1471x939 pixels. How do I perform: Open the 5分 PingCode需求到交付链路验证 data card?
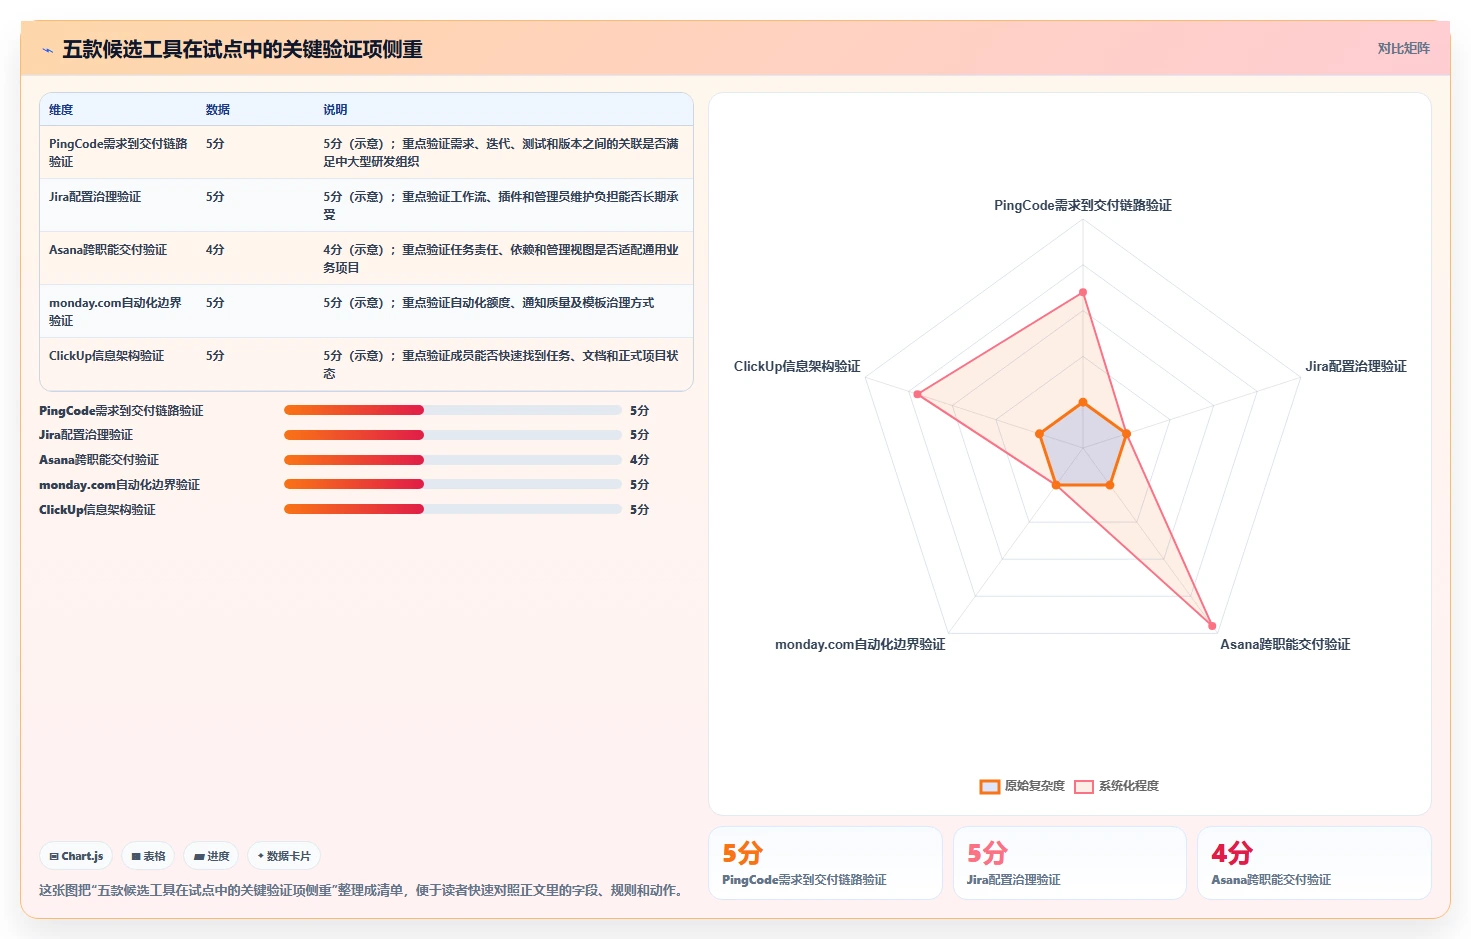[825, 863]
